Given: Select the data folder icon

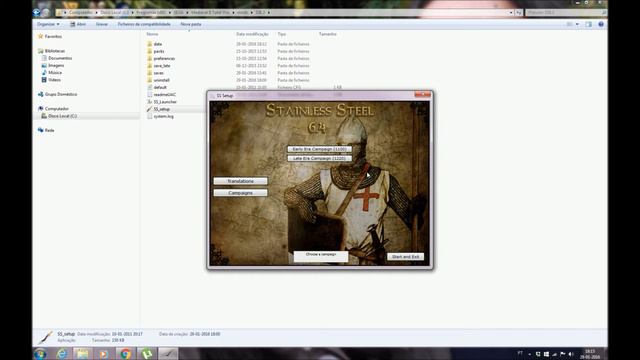Looking at the screenshot, I should point(149,44).
